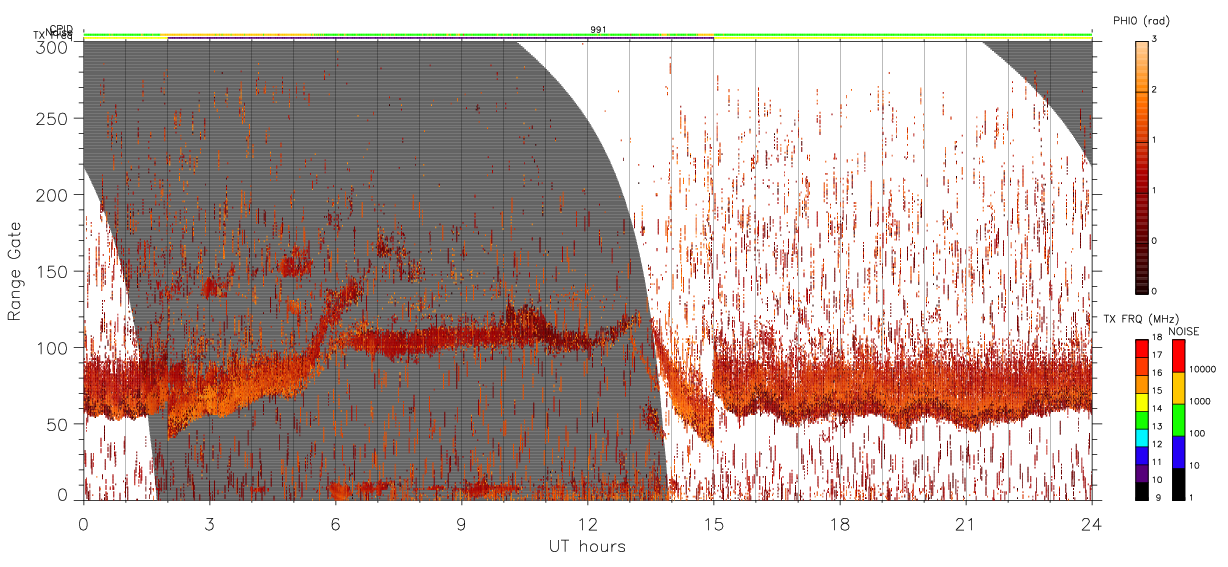Select the "991" CPID label above the plot
This screenshot has height=567, width=1228.
click(x=598, y=30)
